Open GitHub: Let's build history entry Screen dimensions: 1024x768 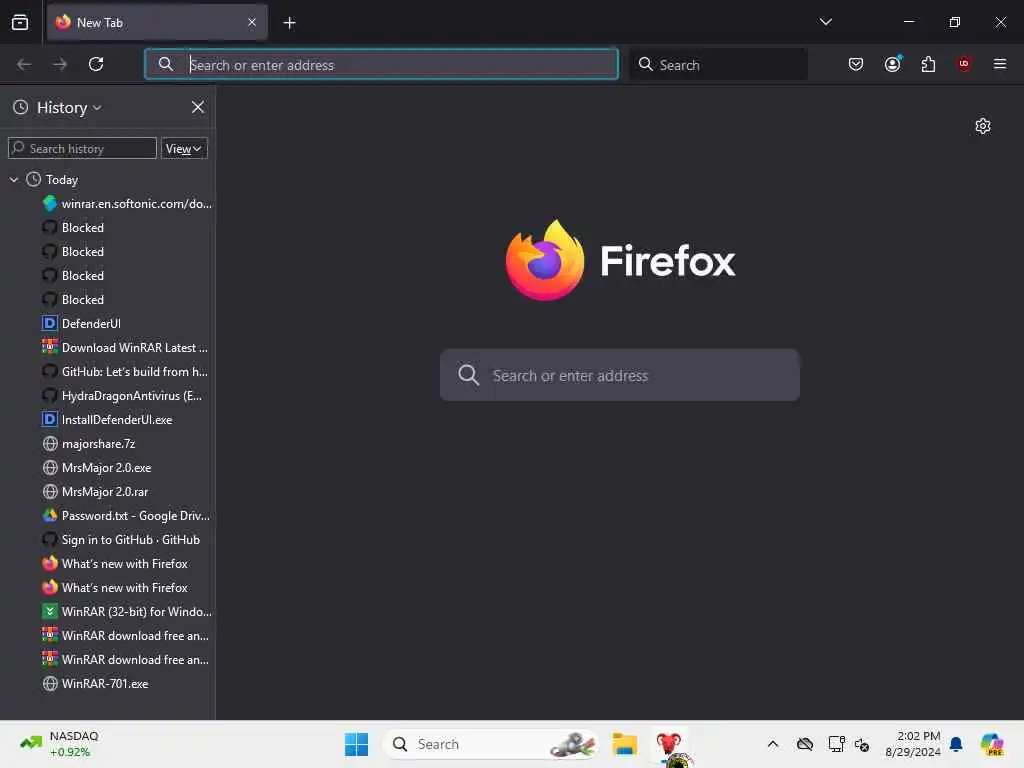click(125, 372)
